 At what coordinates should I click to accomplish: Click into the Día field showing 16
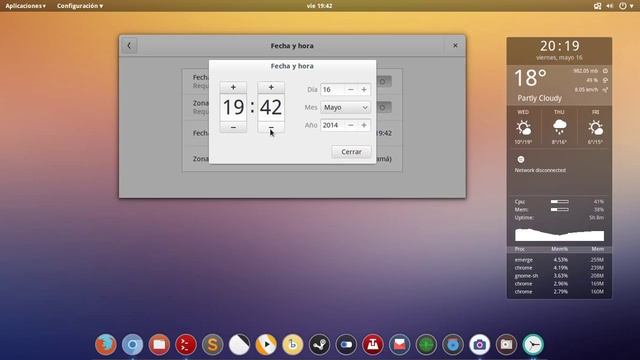pos(333,89)
